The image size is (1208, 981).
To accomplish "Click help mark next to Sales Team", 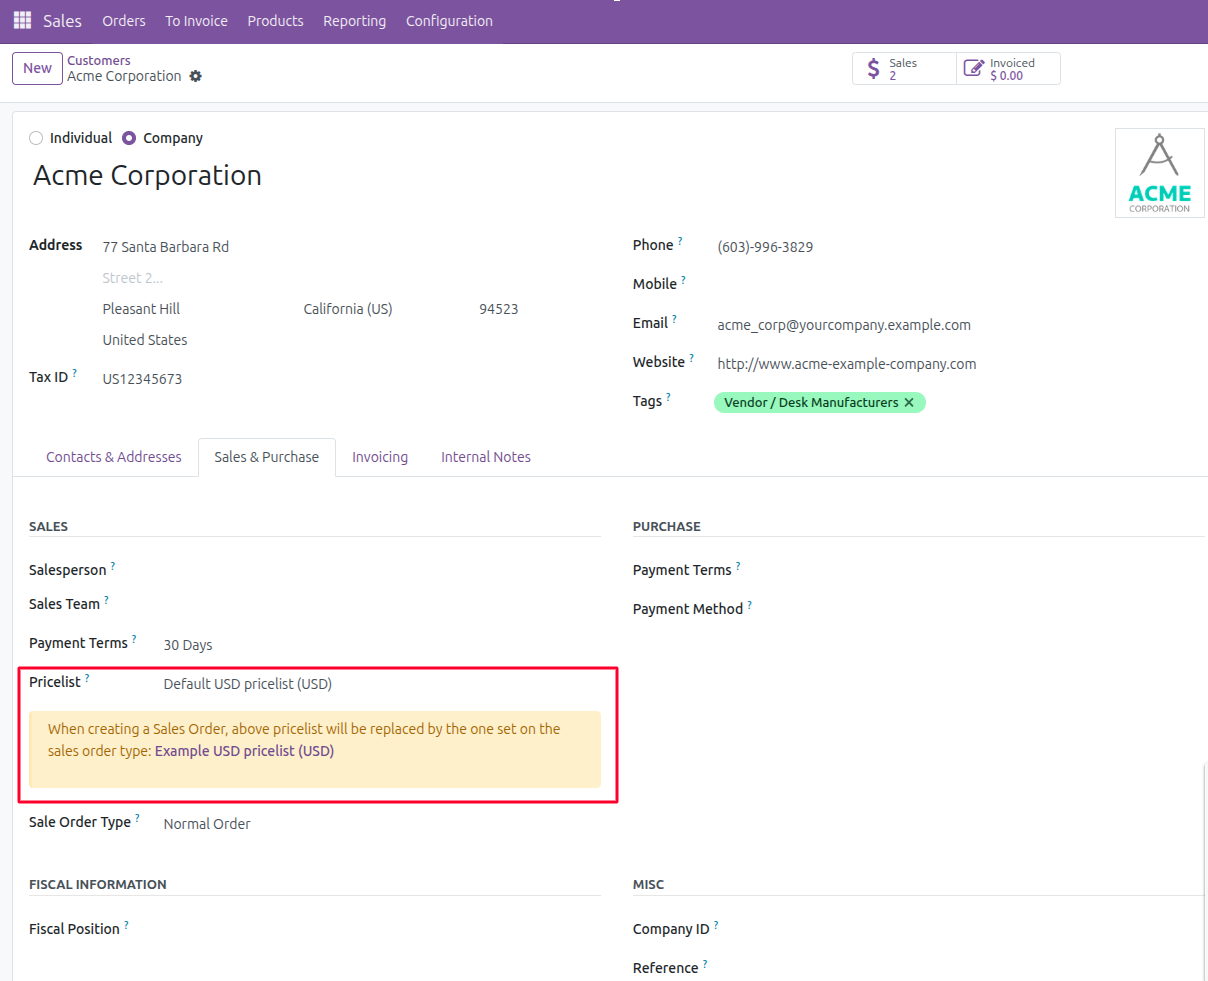I will click(106, 600).
